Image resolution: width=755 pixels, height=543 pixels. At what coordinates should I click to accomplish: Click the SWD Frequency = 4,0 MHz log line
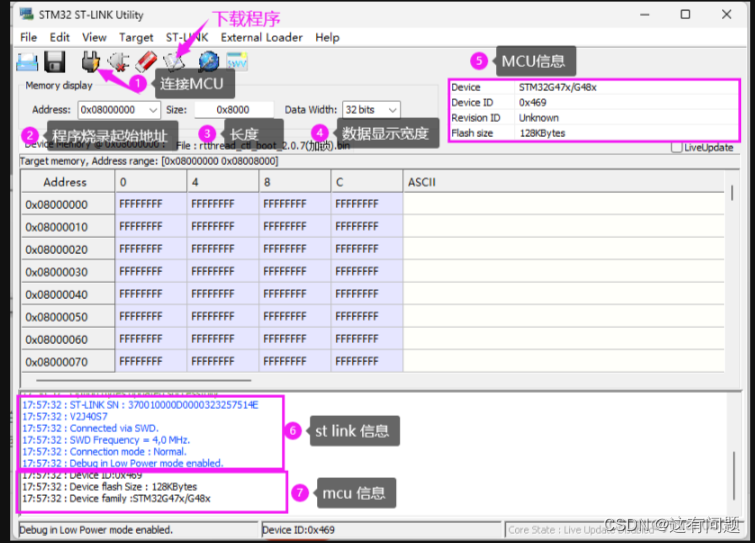106,440
